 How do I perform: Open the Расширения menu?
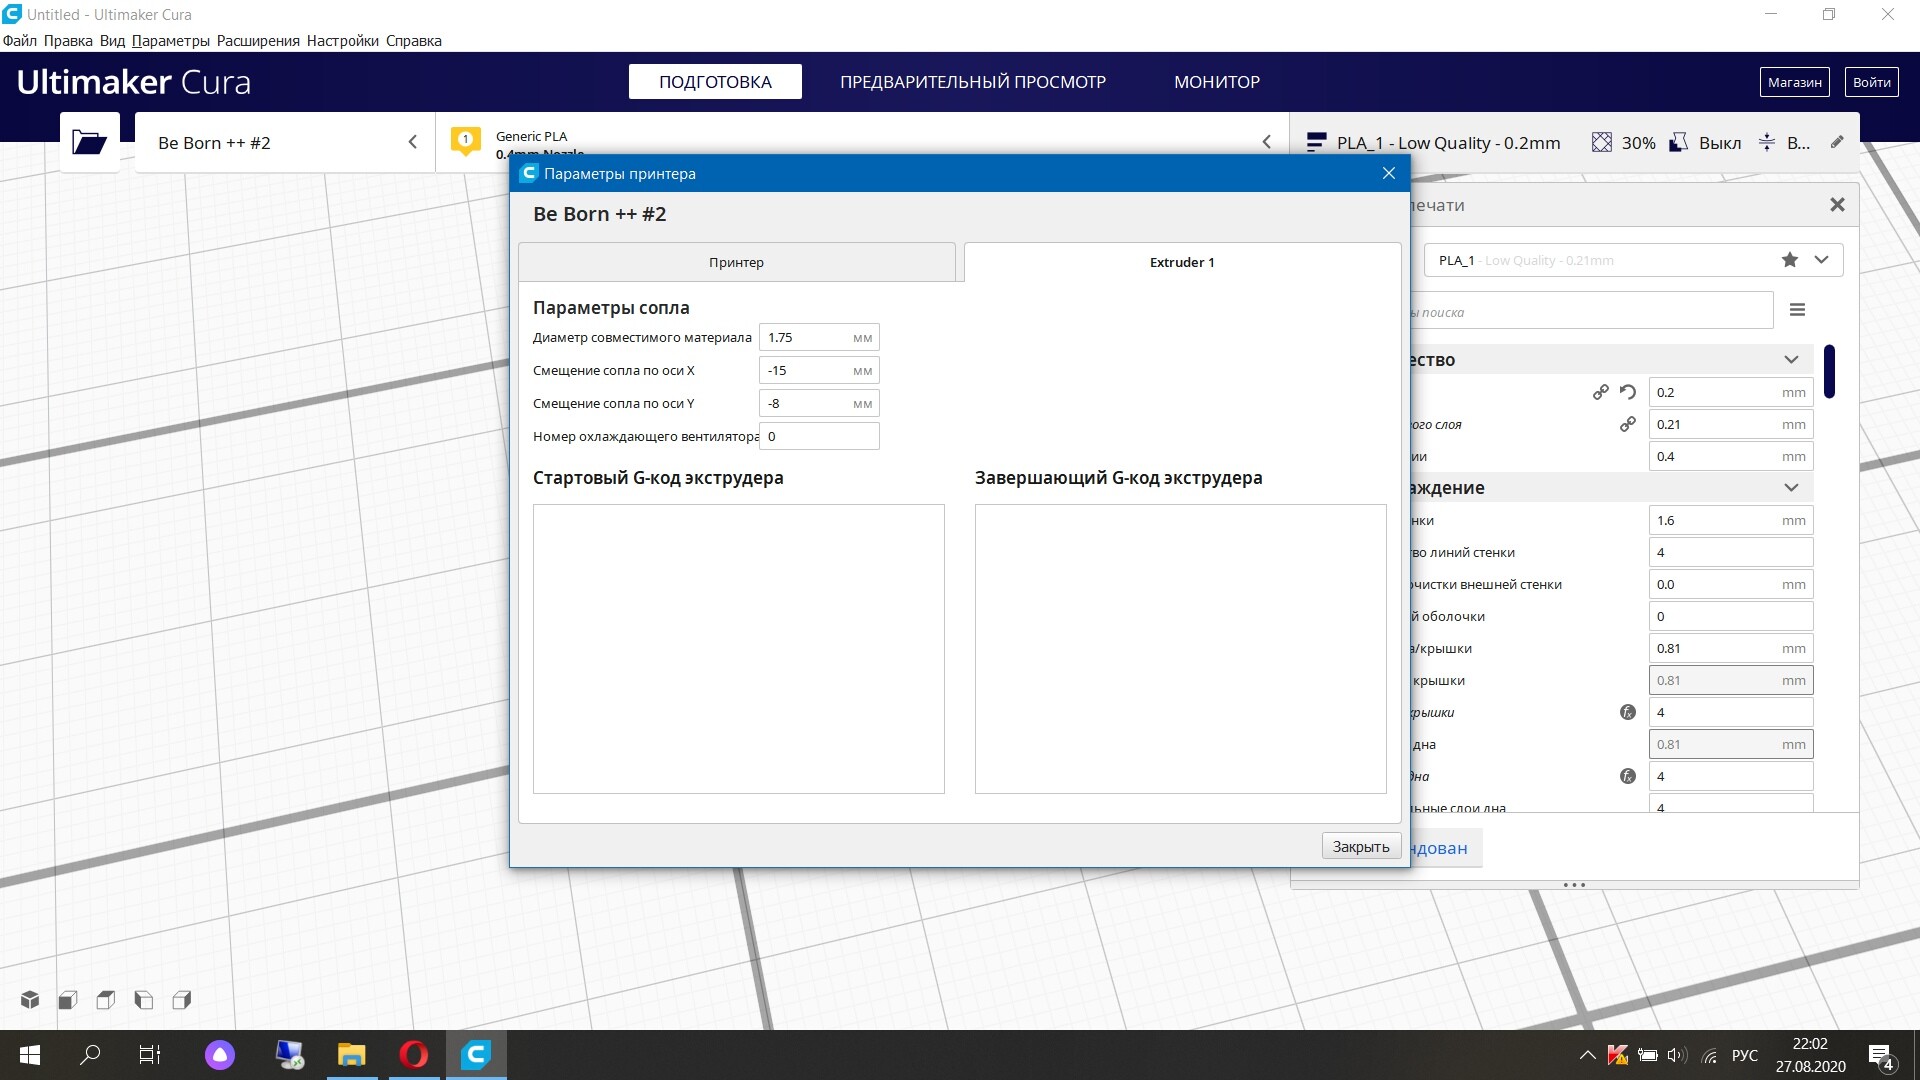point(258,41)
